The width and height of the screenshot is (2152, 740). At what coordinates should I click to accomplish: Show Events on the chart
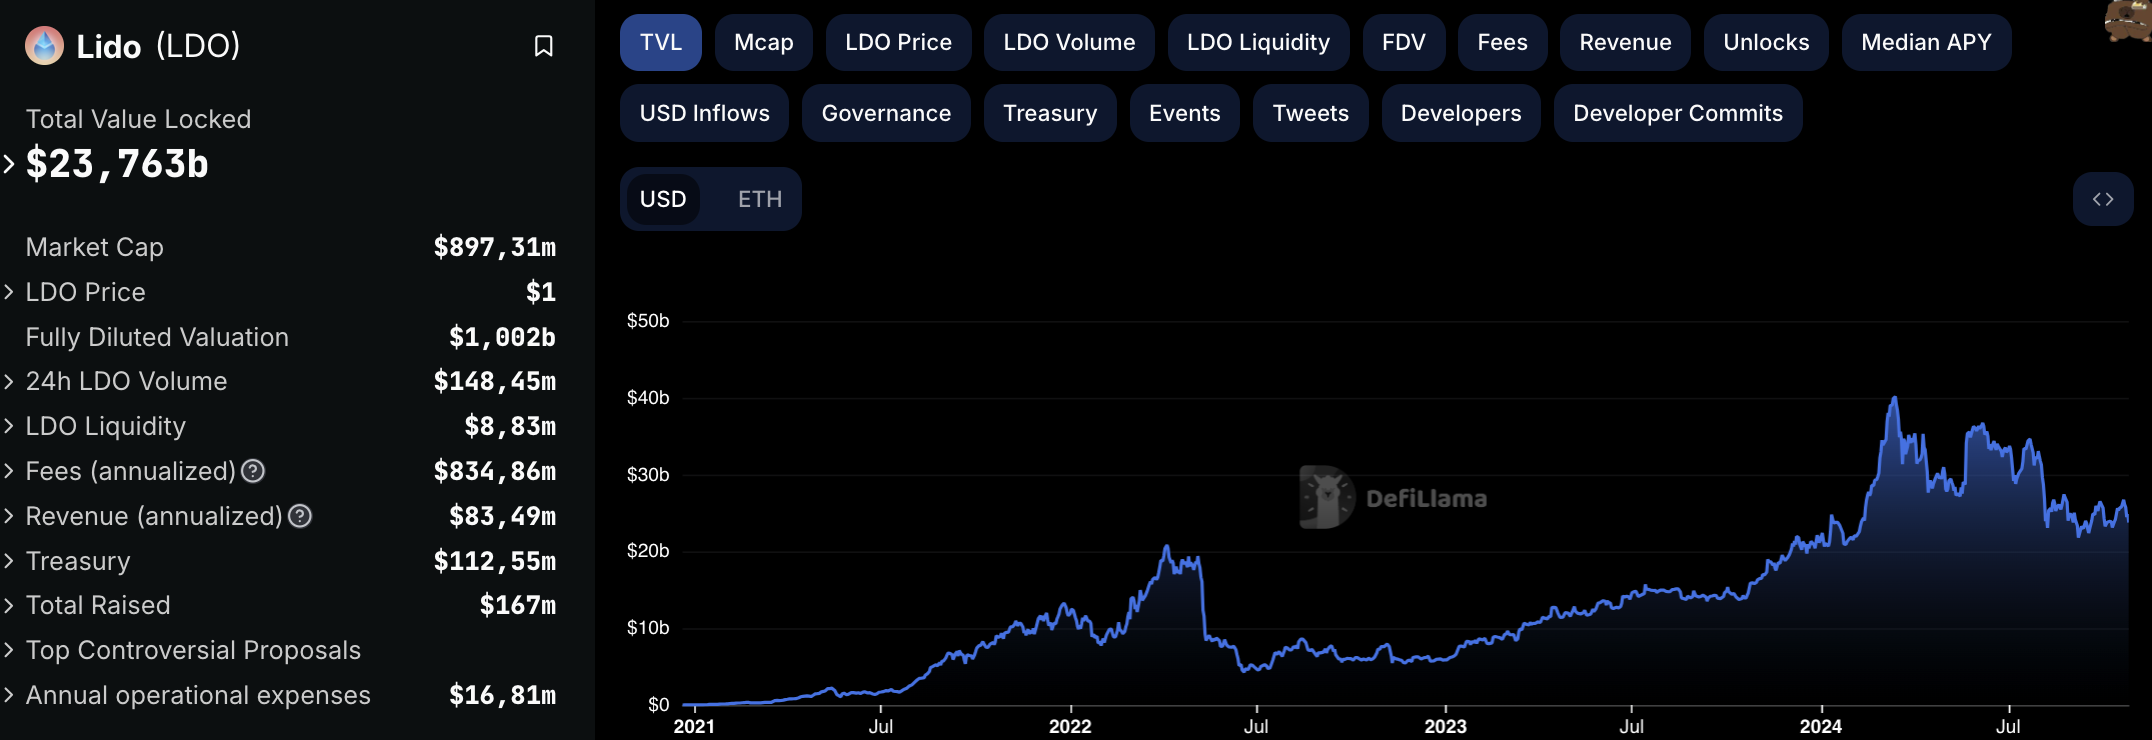click(1185, 113)
